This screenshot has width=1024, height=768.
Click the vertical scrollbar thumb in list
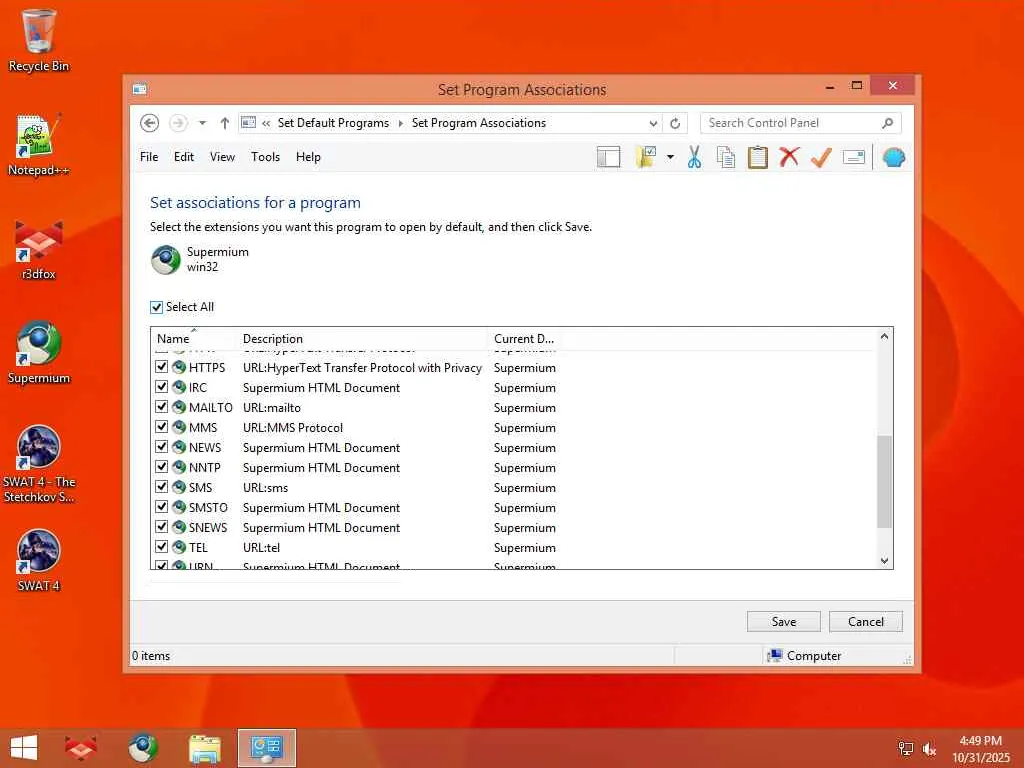tap(884, 481)
